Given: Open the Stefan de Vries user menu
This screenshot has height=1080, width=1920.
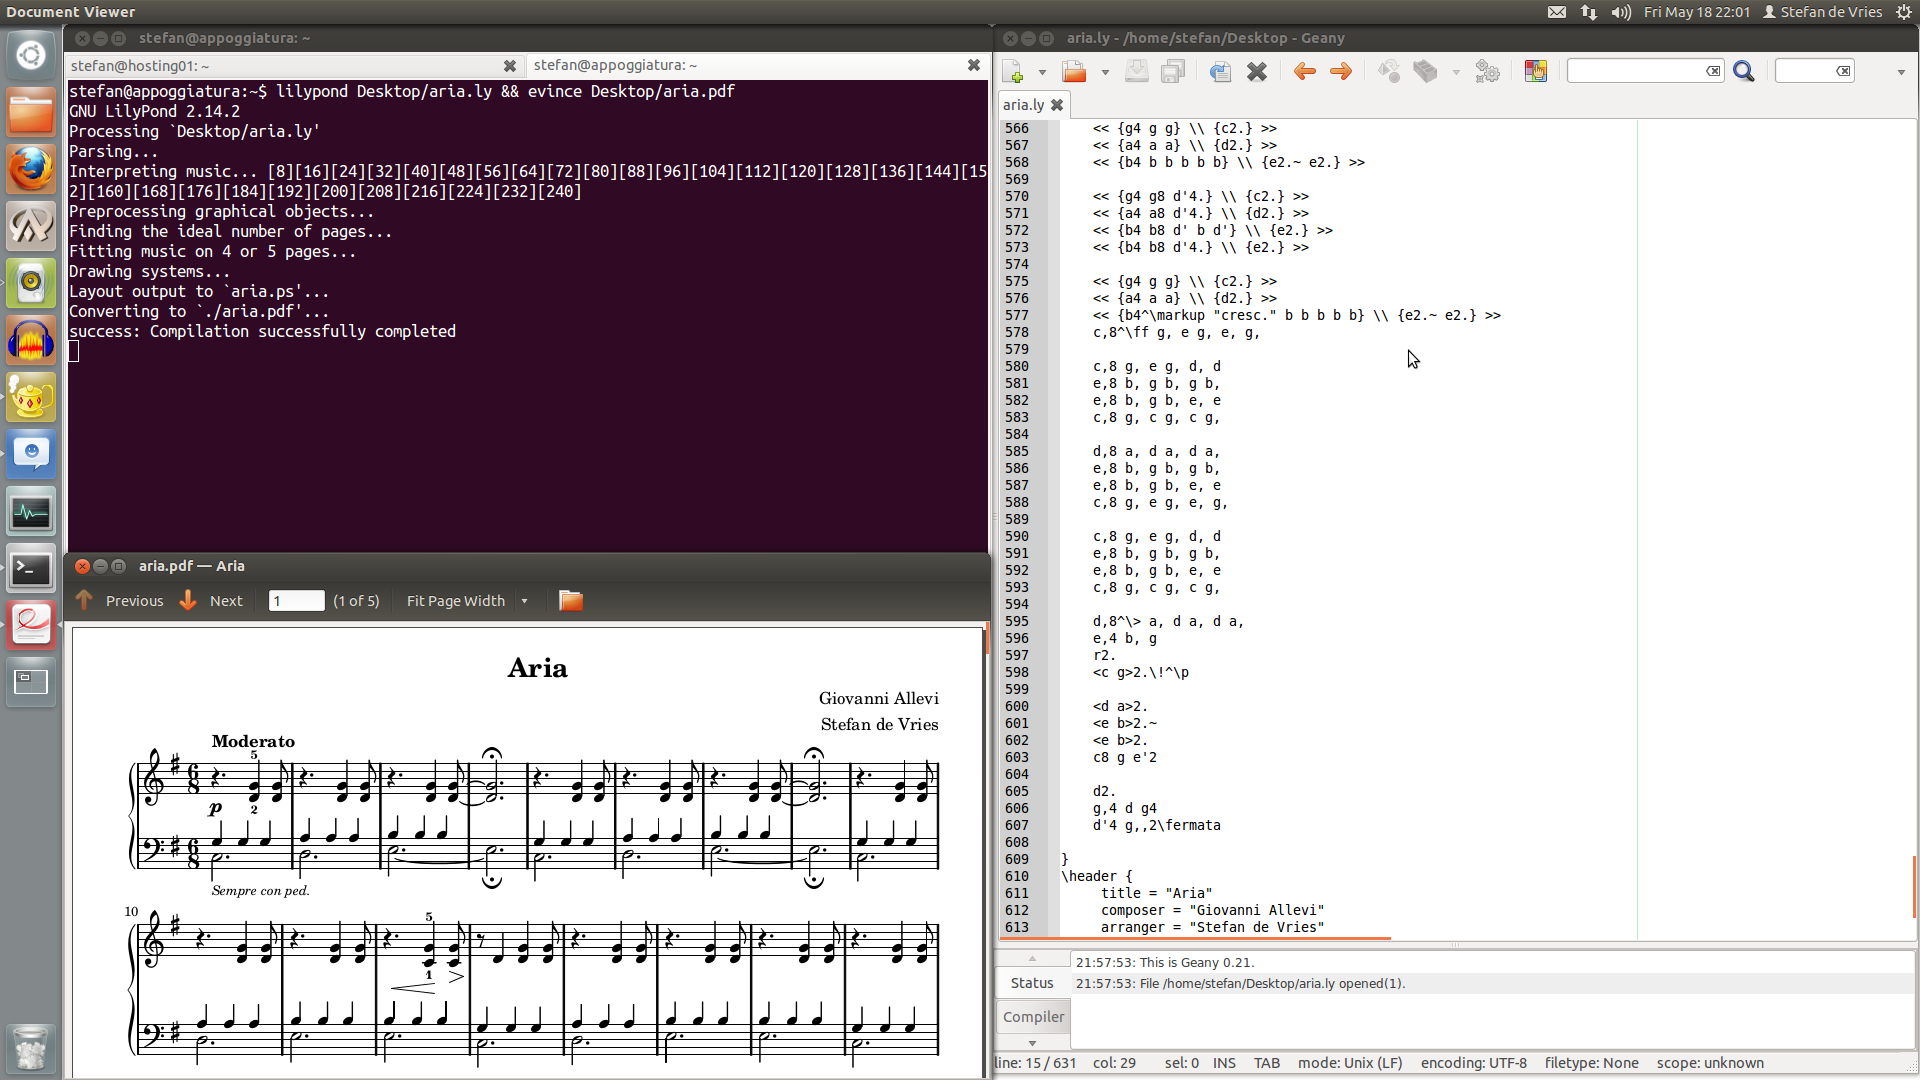Looking at the screenshot, I should (x=1822, y=12).
